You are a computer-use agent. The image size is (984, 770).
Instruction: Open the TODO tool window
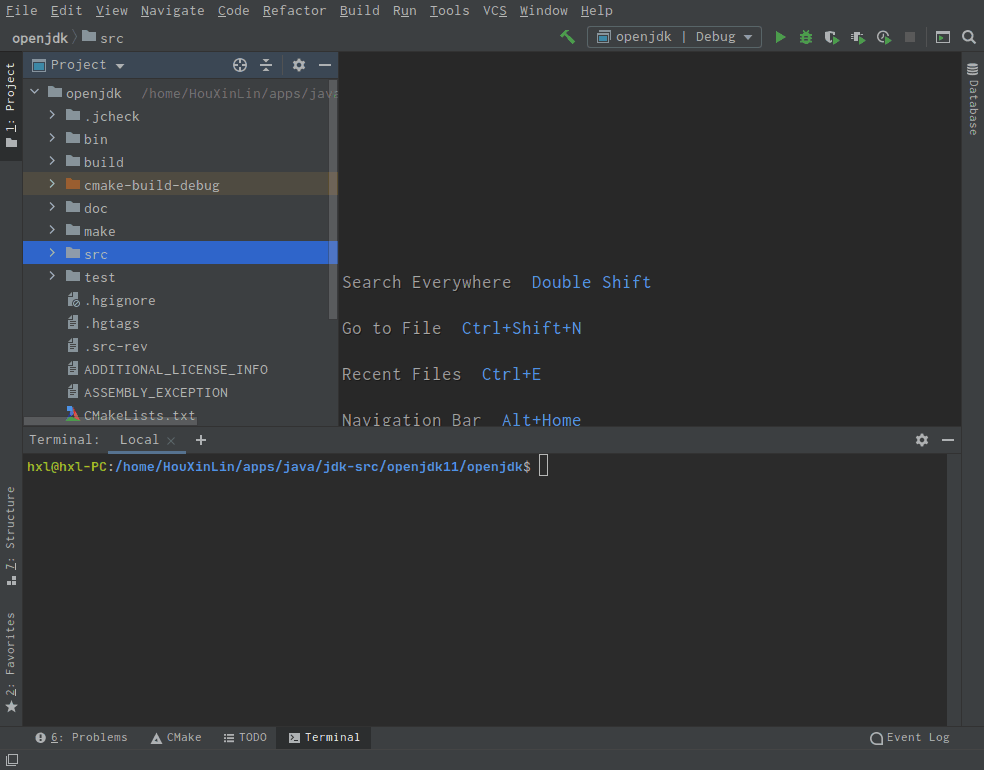coord(245,737)
